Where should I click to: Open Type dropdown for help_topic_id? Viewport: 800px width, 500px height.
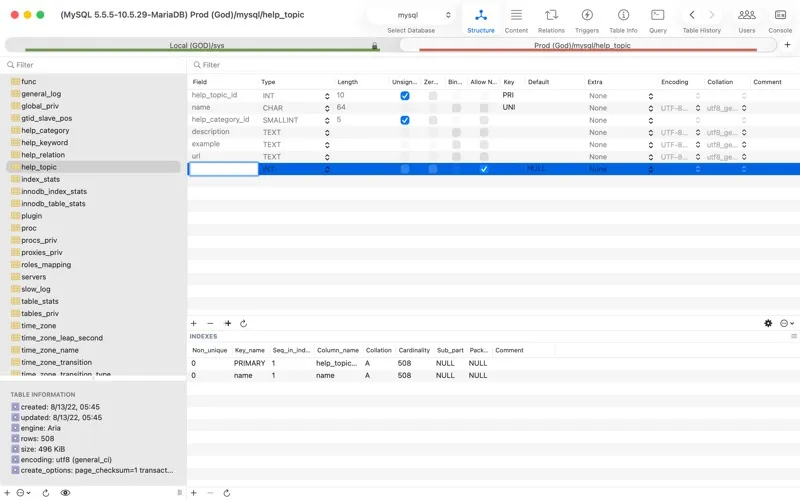coord(327,96)
